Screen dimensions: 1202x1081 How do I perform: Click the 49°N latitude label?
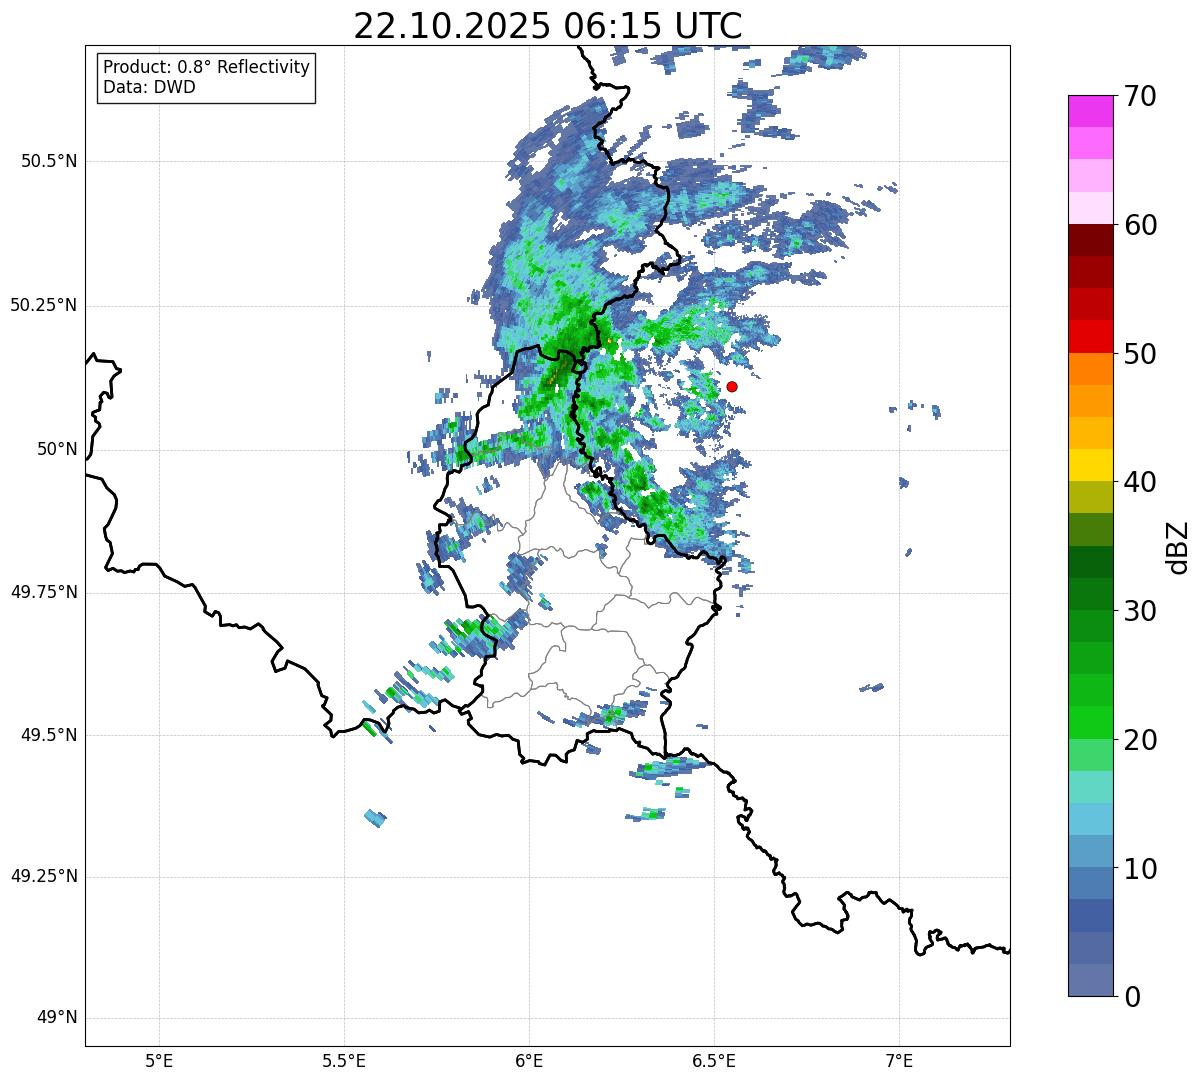click(x=58, y=1017)
